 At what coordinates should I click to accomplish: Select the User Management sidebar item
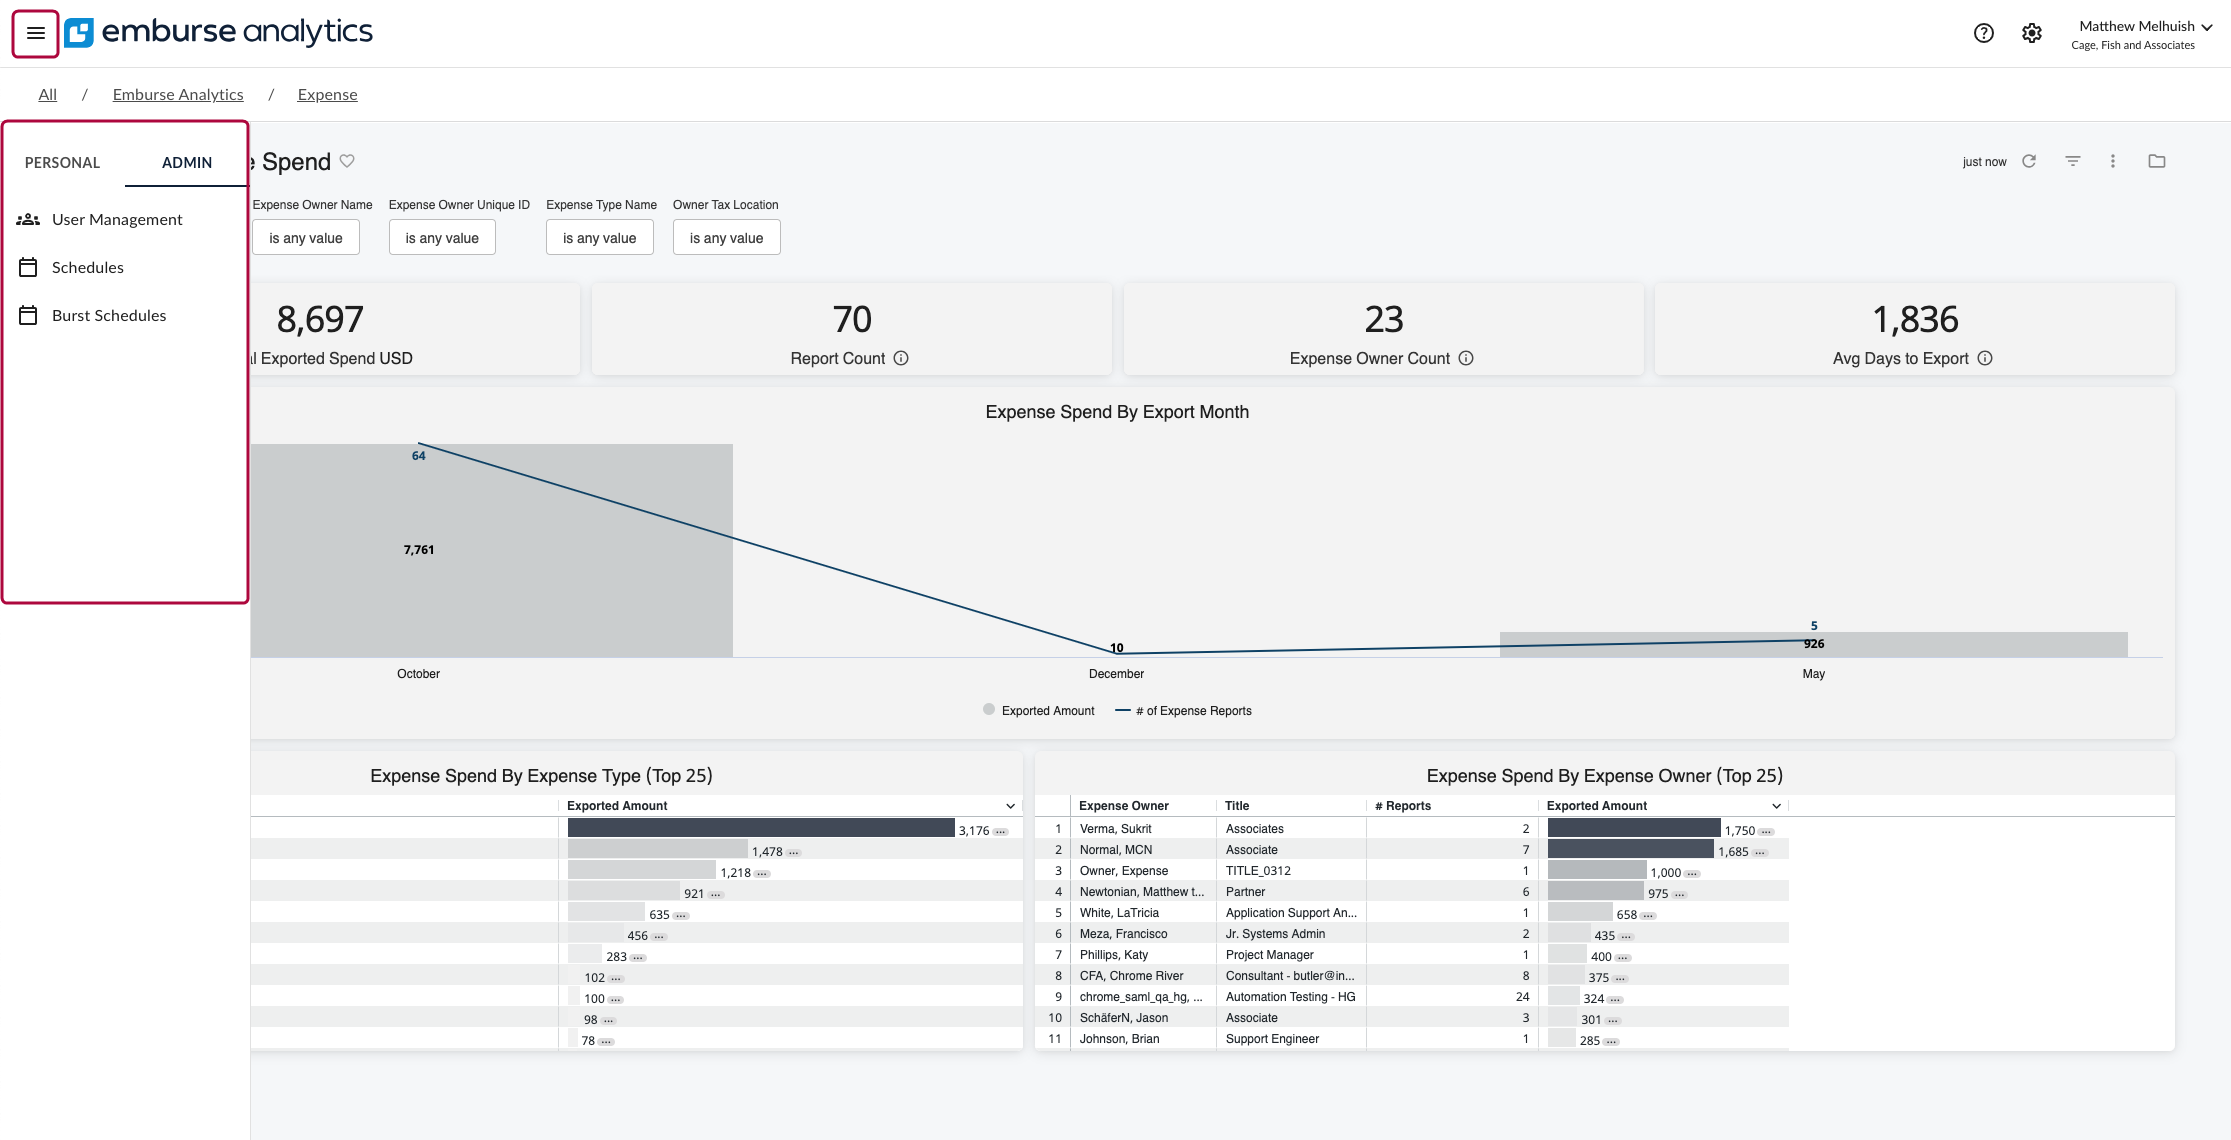click(116, 219)
